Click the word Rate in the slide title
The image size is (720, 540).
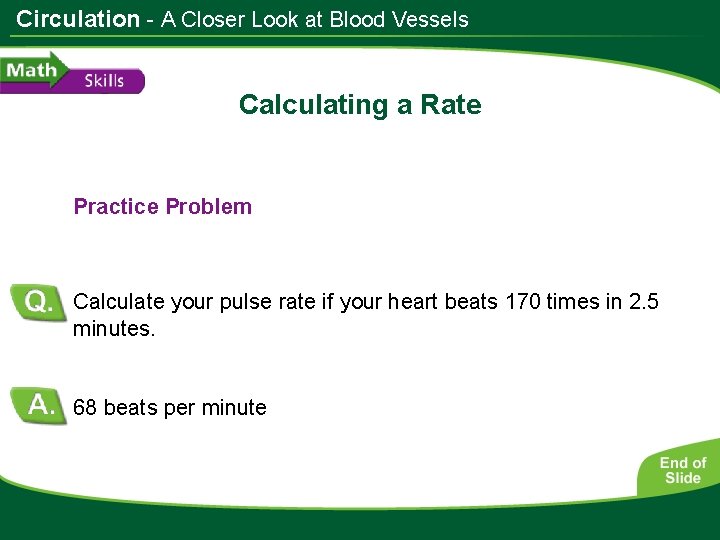453,105
